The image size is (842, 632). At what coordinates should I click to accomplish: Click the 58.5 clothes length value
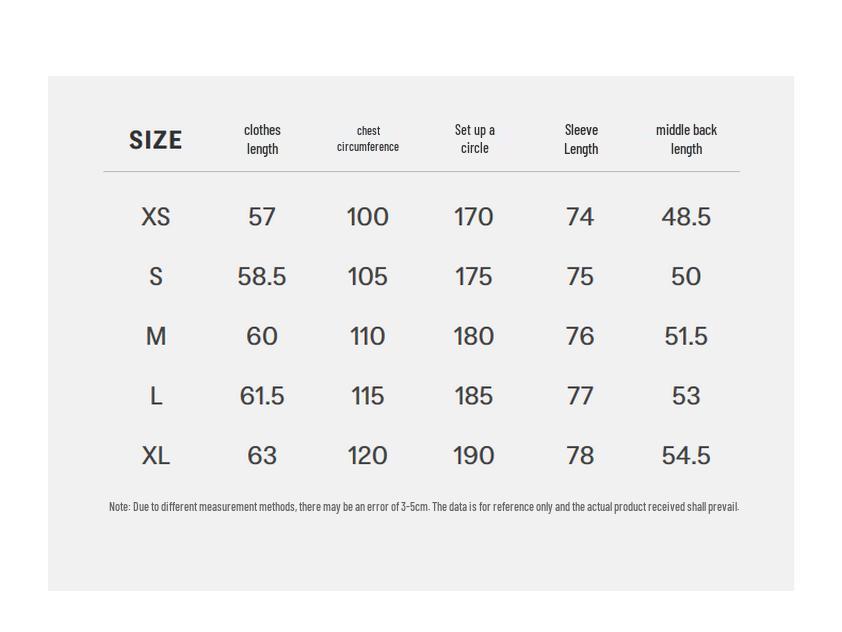(x=262, y=277)
